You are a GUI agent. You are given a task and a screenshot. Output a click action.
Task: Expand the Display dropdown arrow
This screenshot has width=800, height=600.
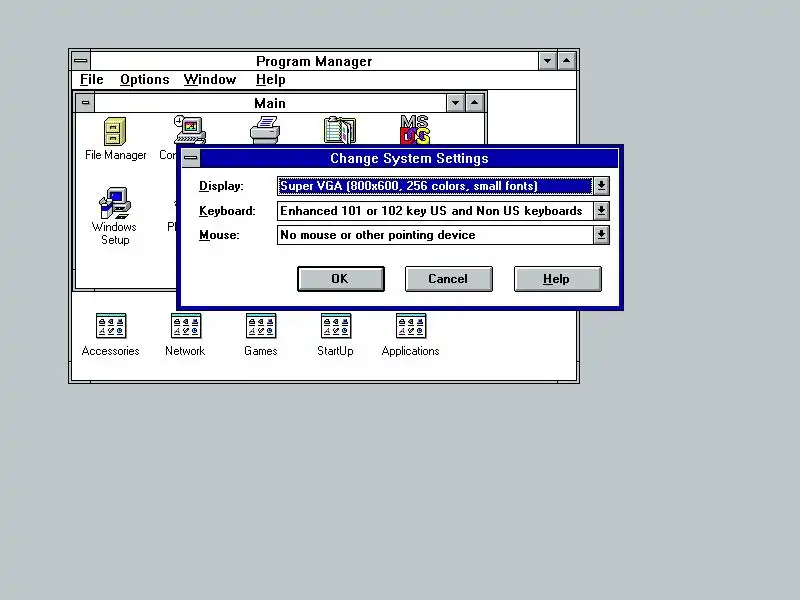click(601, 186)
